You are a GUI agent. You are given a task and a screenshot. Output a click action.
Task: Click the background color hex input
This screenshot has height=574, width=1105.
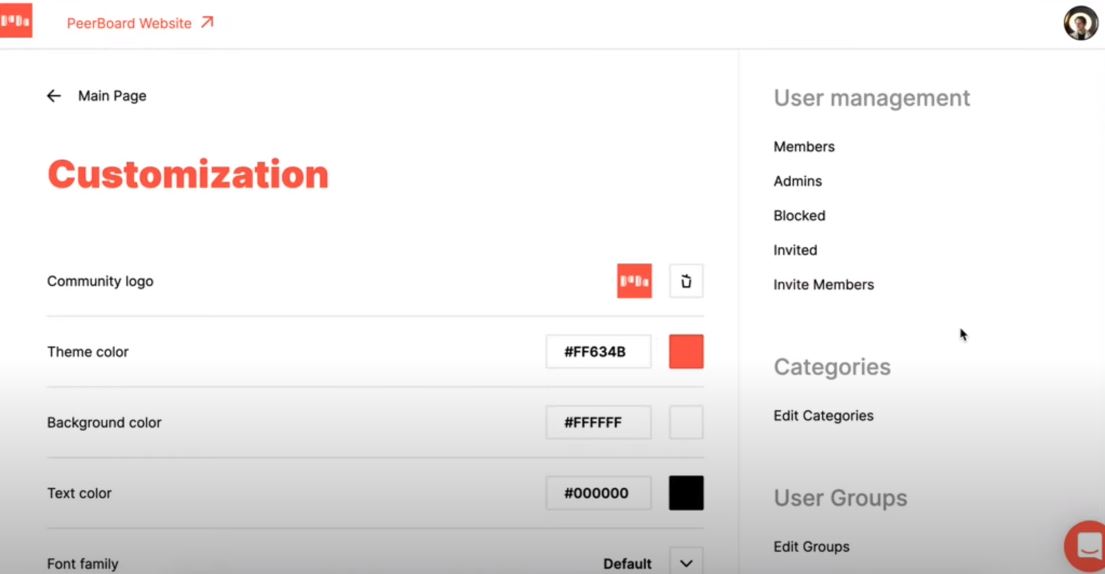pos(598,422)
